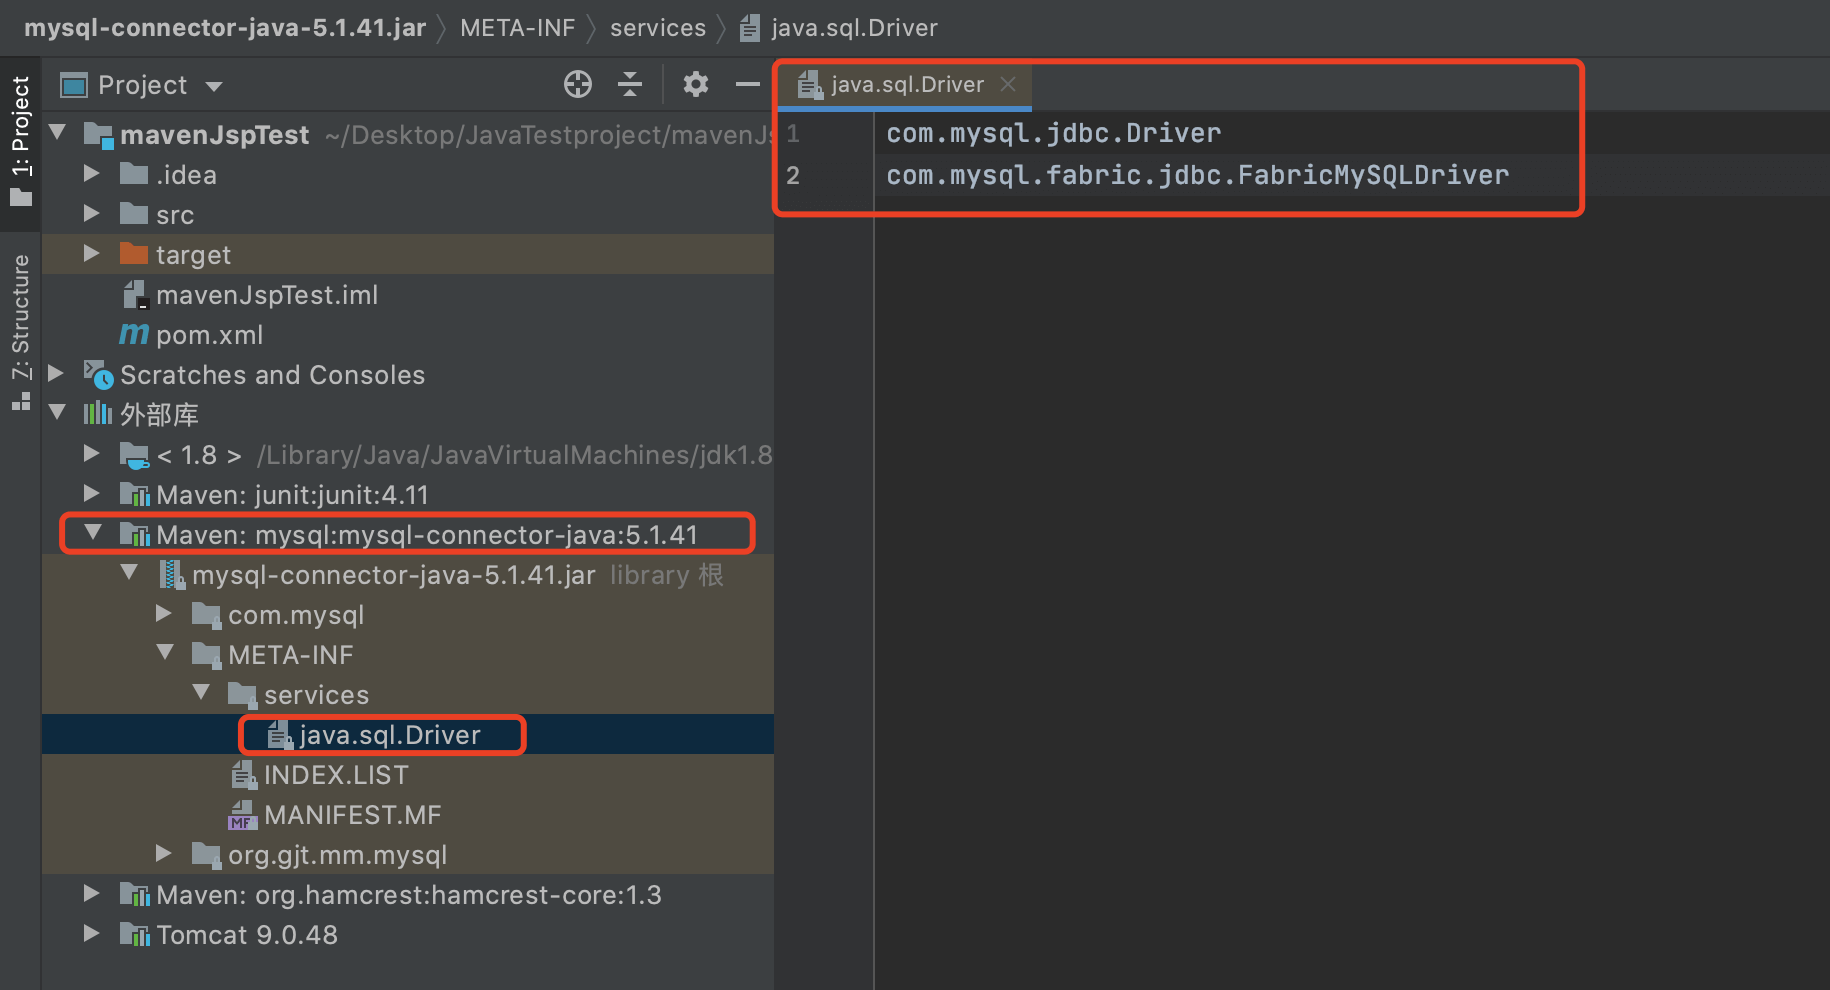1830x990 pixels.
Task: Click the mavenJspTest.iml file icon
Action: coord(135,295)
